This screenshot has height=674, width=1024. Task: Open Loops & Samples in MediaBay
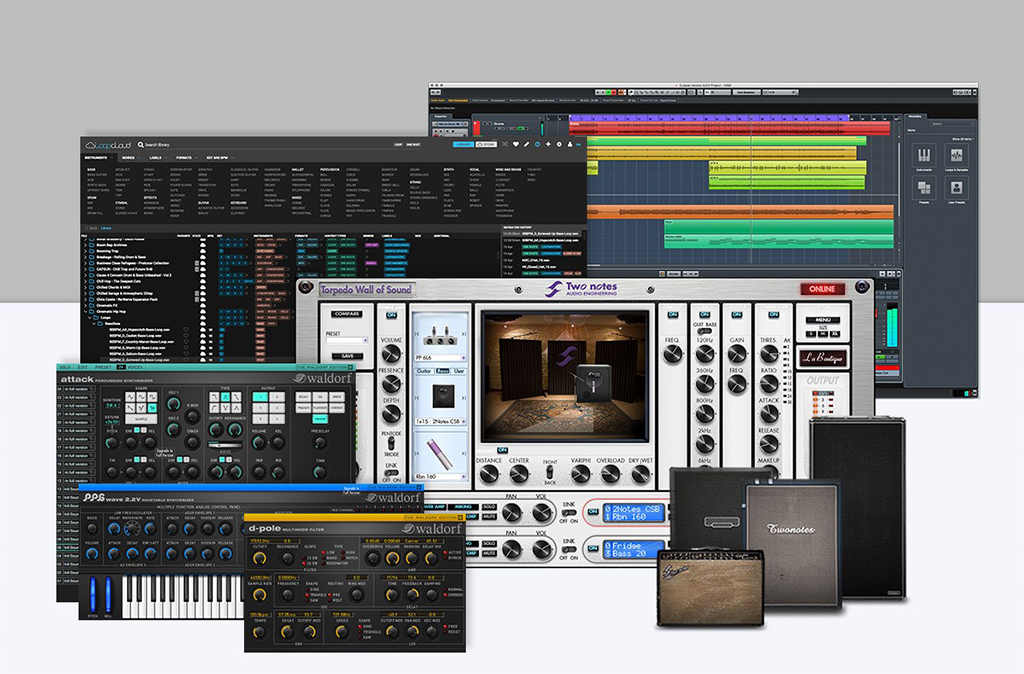pos(956,156)
